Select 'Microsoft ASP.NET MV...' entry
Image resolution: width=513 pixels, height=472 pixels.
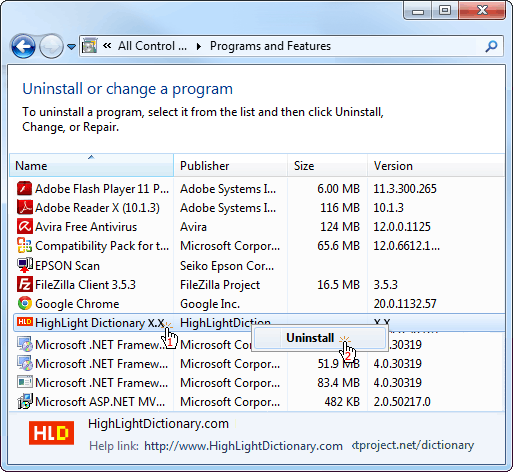[x=100, y=402]
